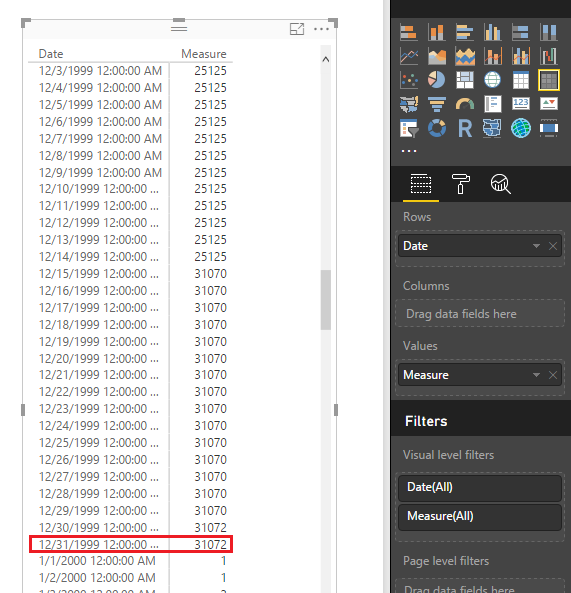Select the Multi-row card visualization

pos(492,104)
